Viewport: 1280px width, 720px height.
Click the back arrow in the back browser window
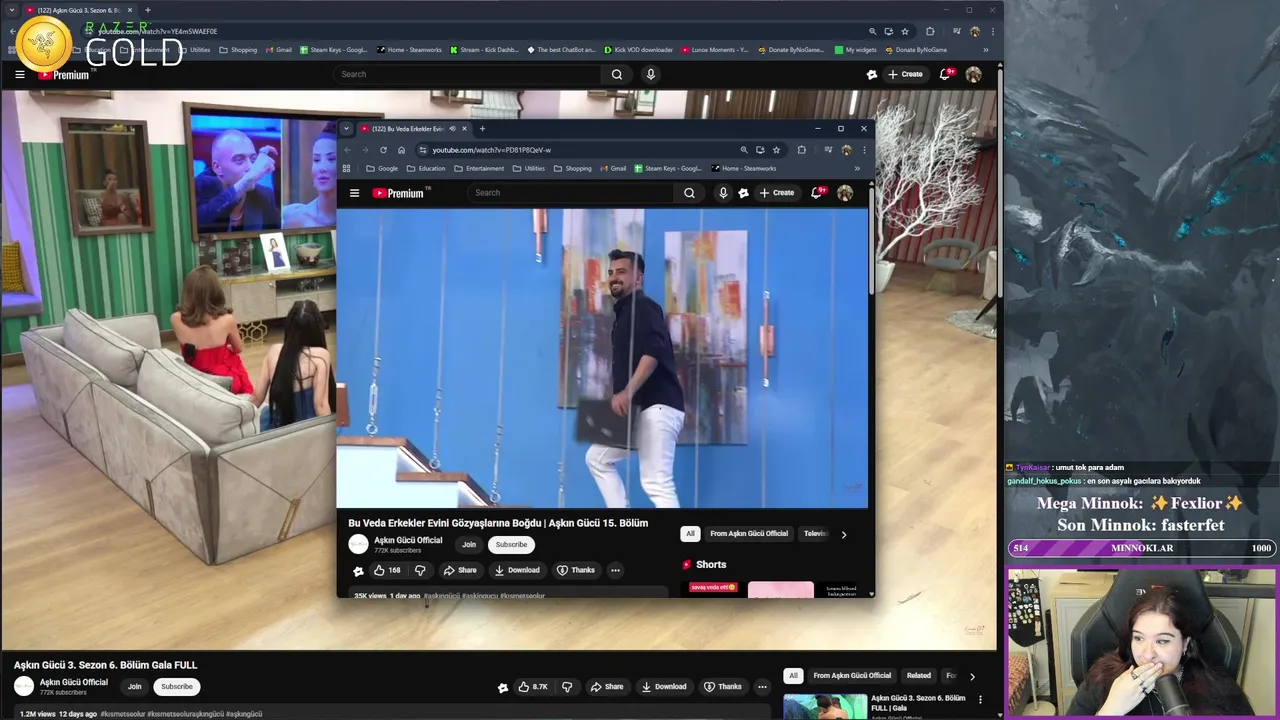12,31
